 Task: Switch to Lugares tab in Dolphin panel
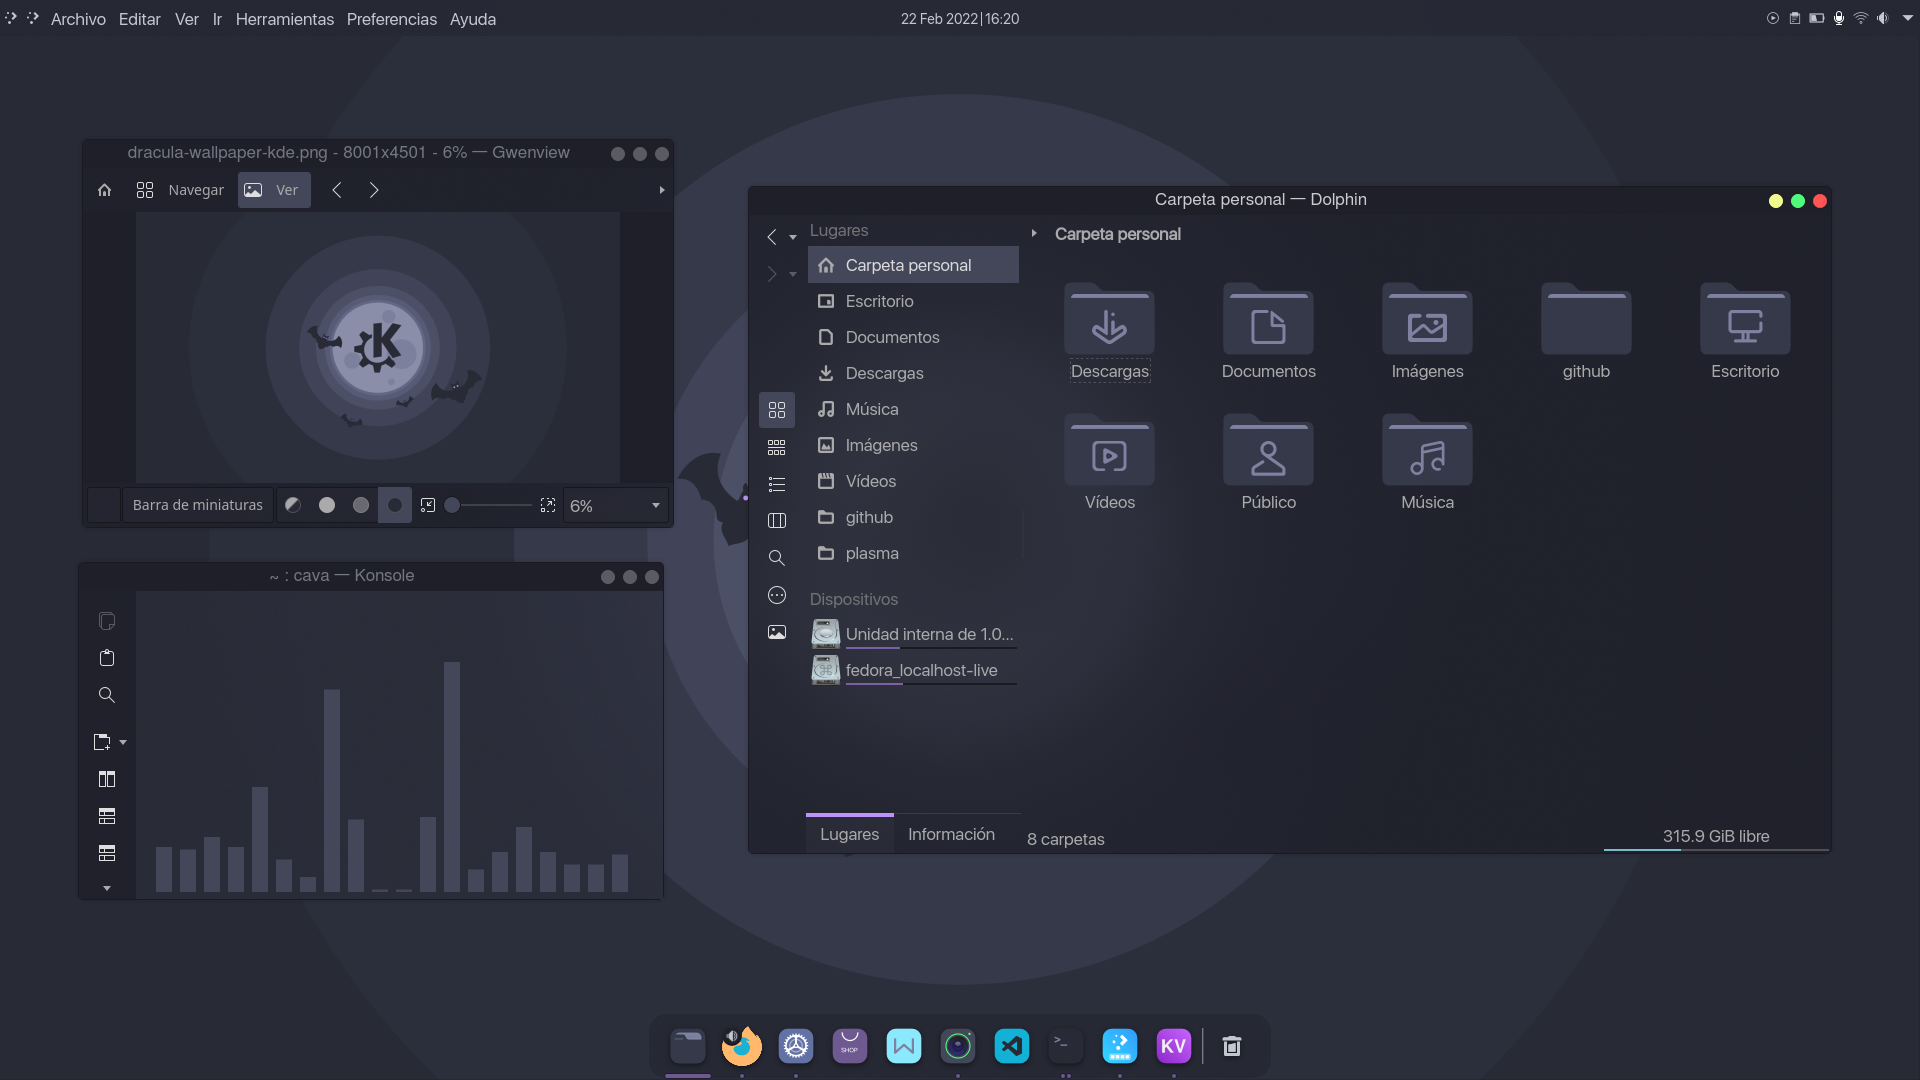pos(850,834)
